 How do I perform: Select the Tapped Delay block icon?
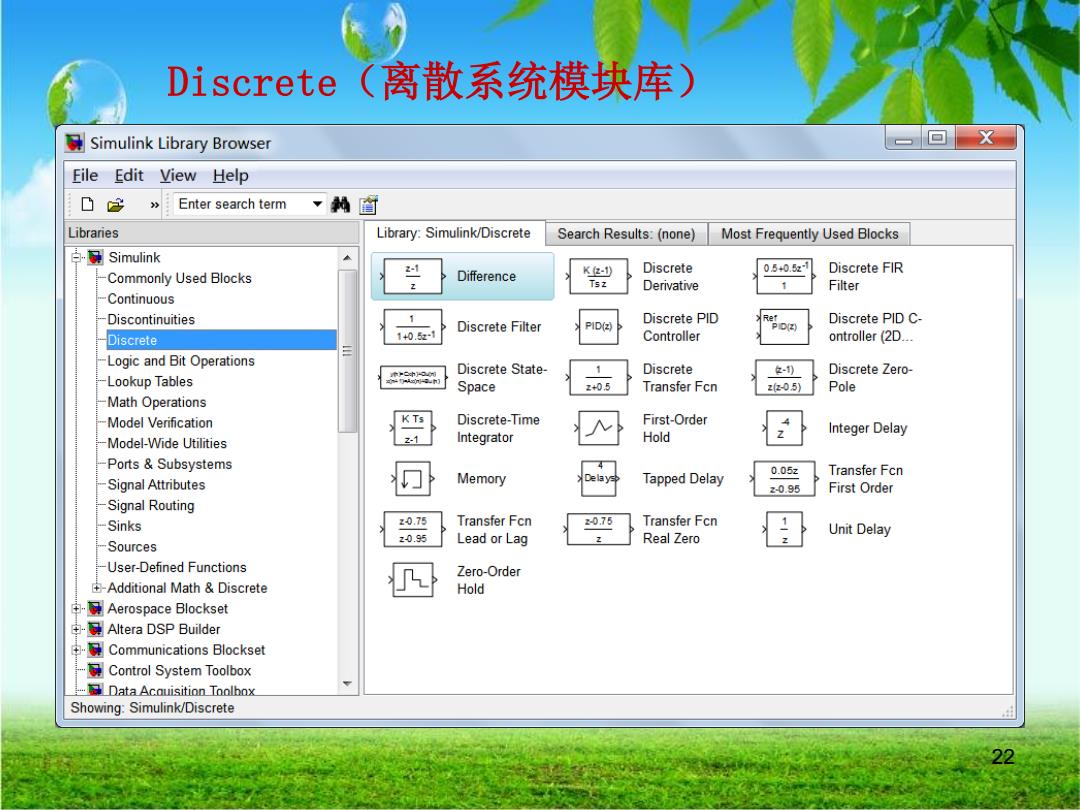tap(599, 479)
